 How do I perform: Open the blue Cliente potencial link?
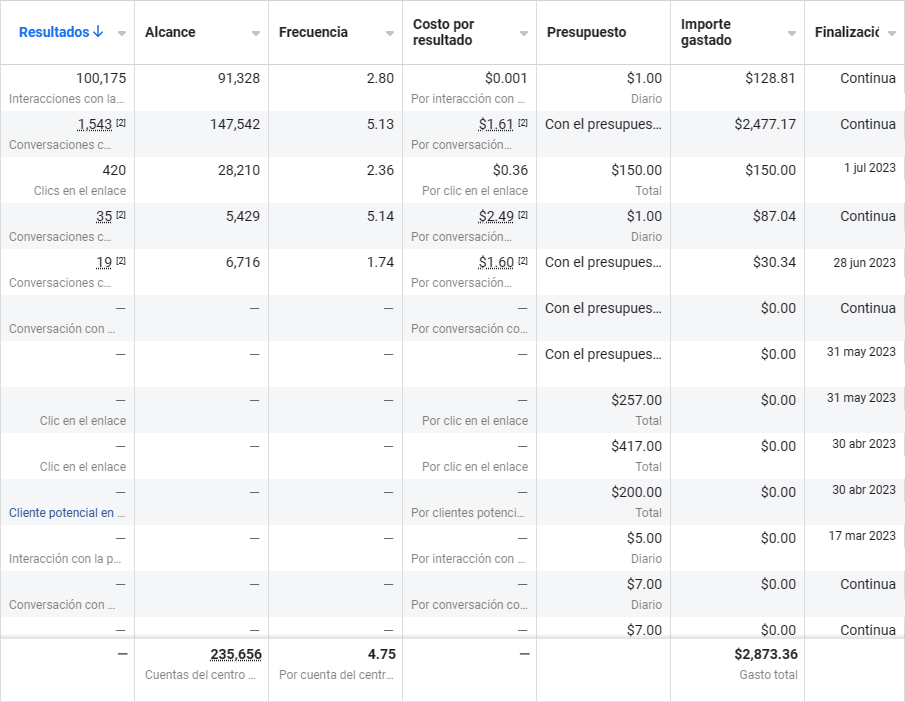67,513
